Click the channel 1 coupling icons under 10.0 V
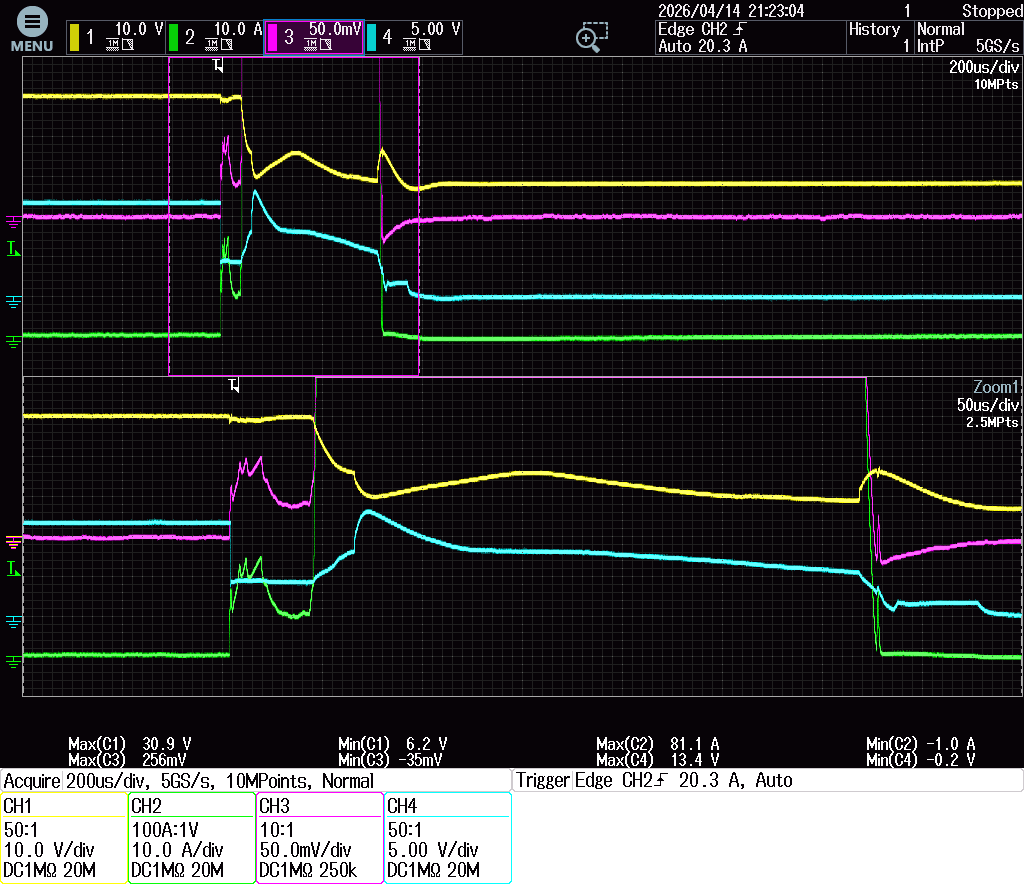Image resolution: width=1024 pixels, height=884 pixels. (x=120, y=44)
